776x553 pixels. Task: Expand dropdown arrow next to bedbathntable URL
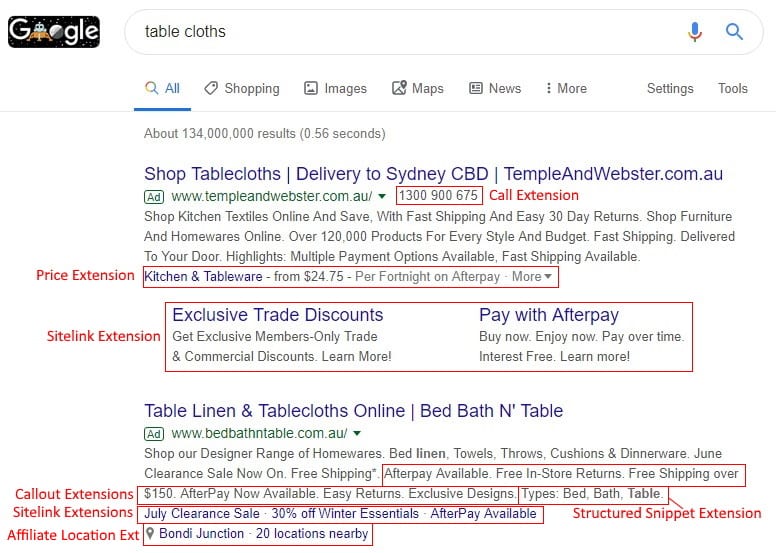(357, 434)
